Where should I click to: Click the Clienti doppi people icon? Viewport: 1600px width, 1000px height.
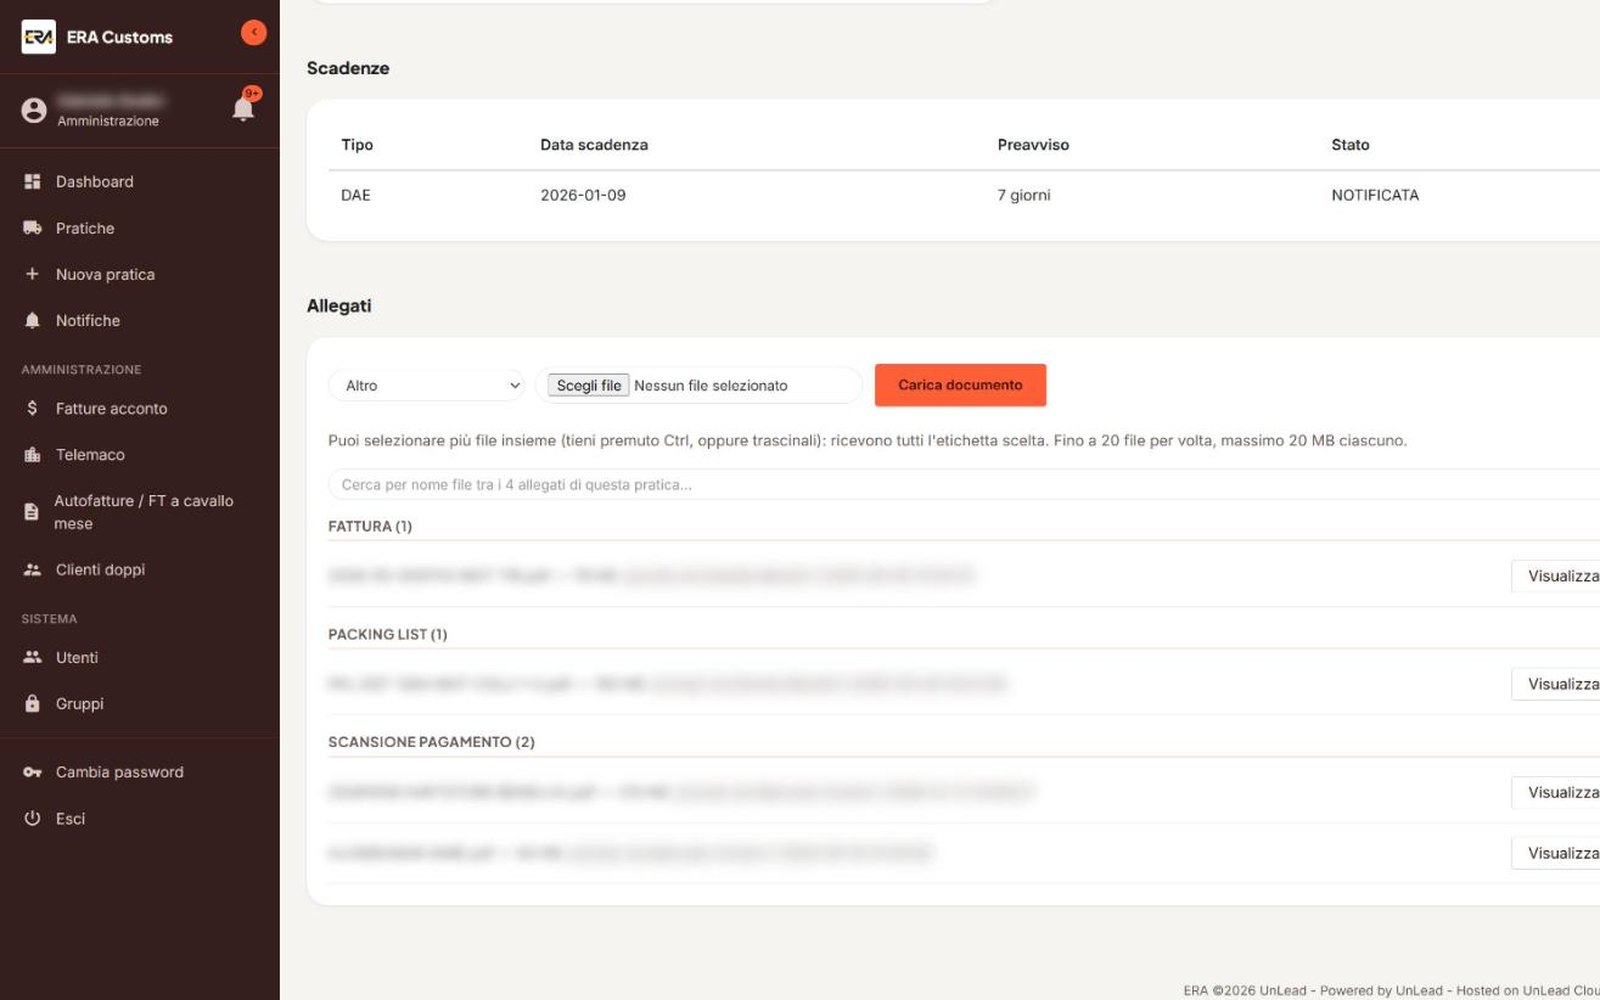pos(32,569)
